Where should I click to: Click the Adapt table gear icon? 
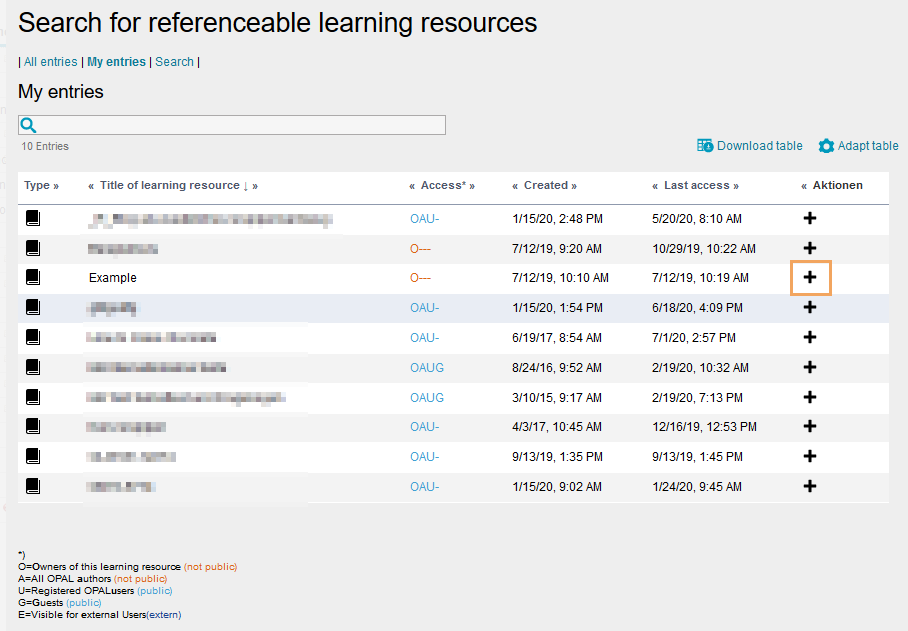point(826,146)
